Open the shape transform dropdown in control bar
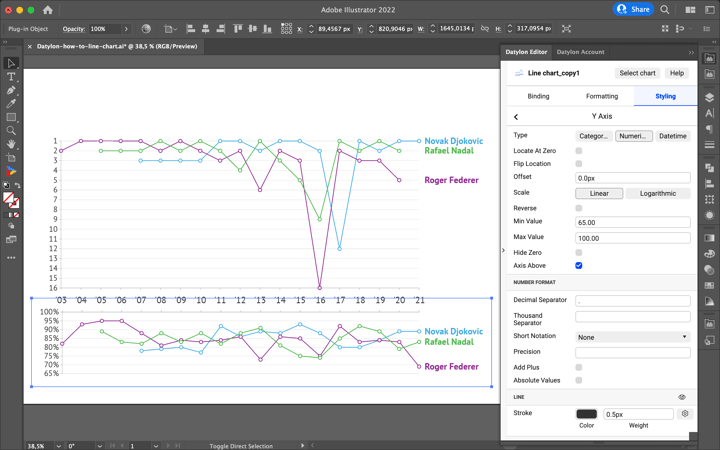The width and height of the screenshot is (720, 450). coord(170,29)
